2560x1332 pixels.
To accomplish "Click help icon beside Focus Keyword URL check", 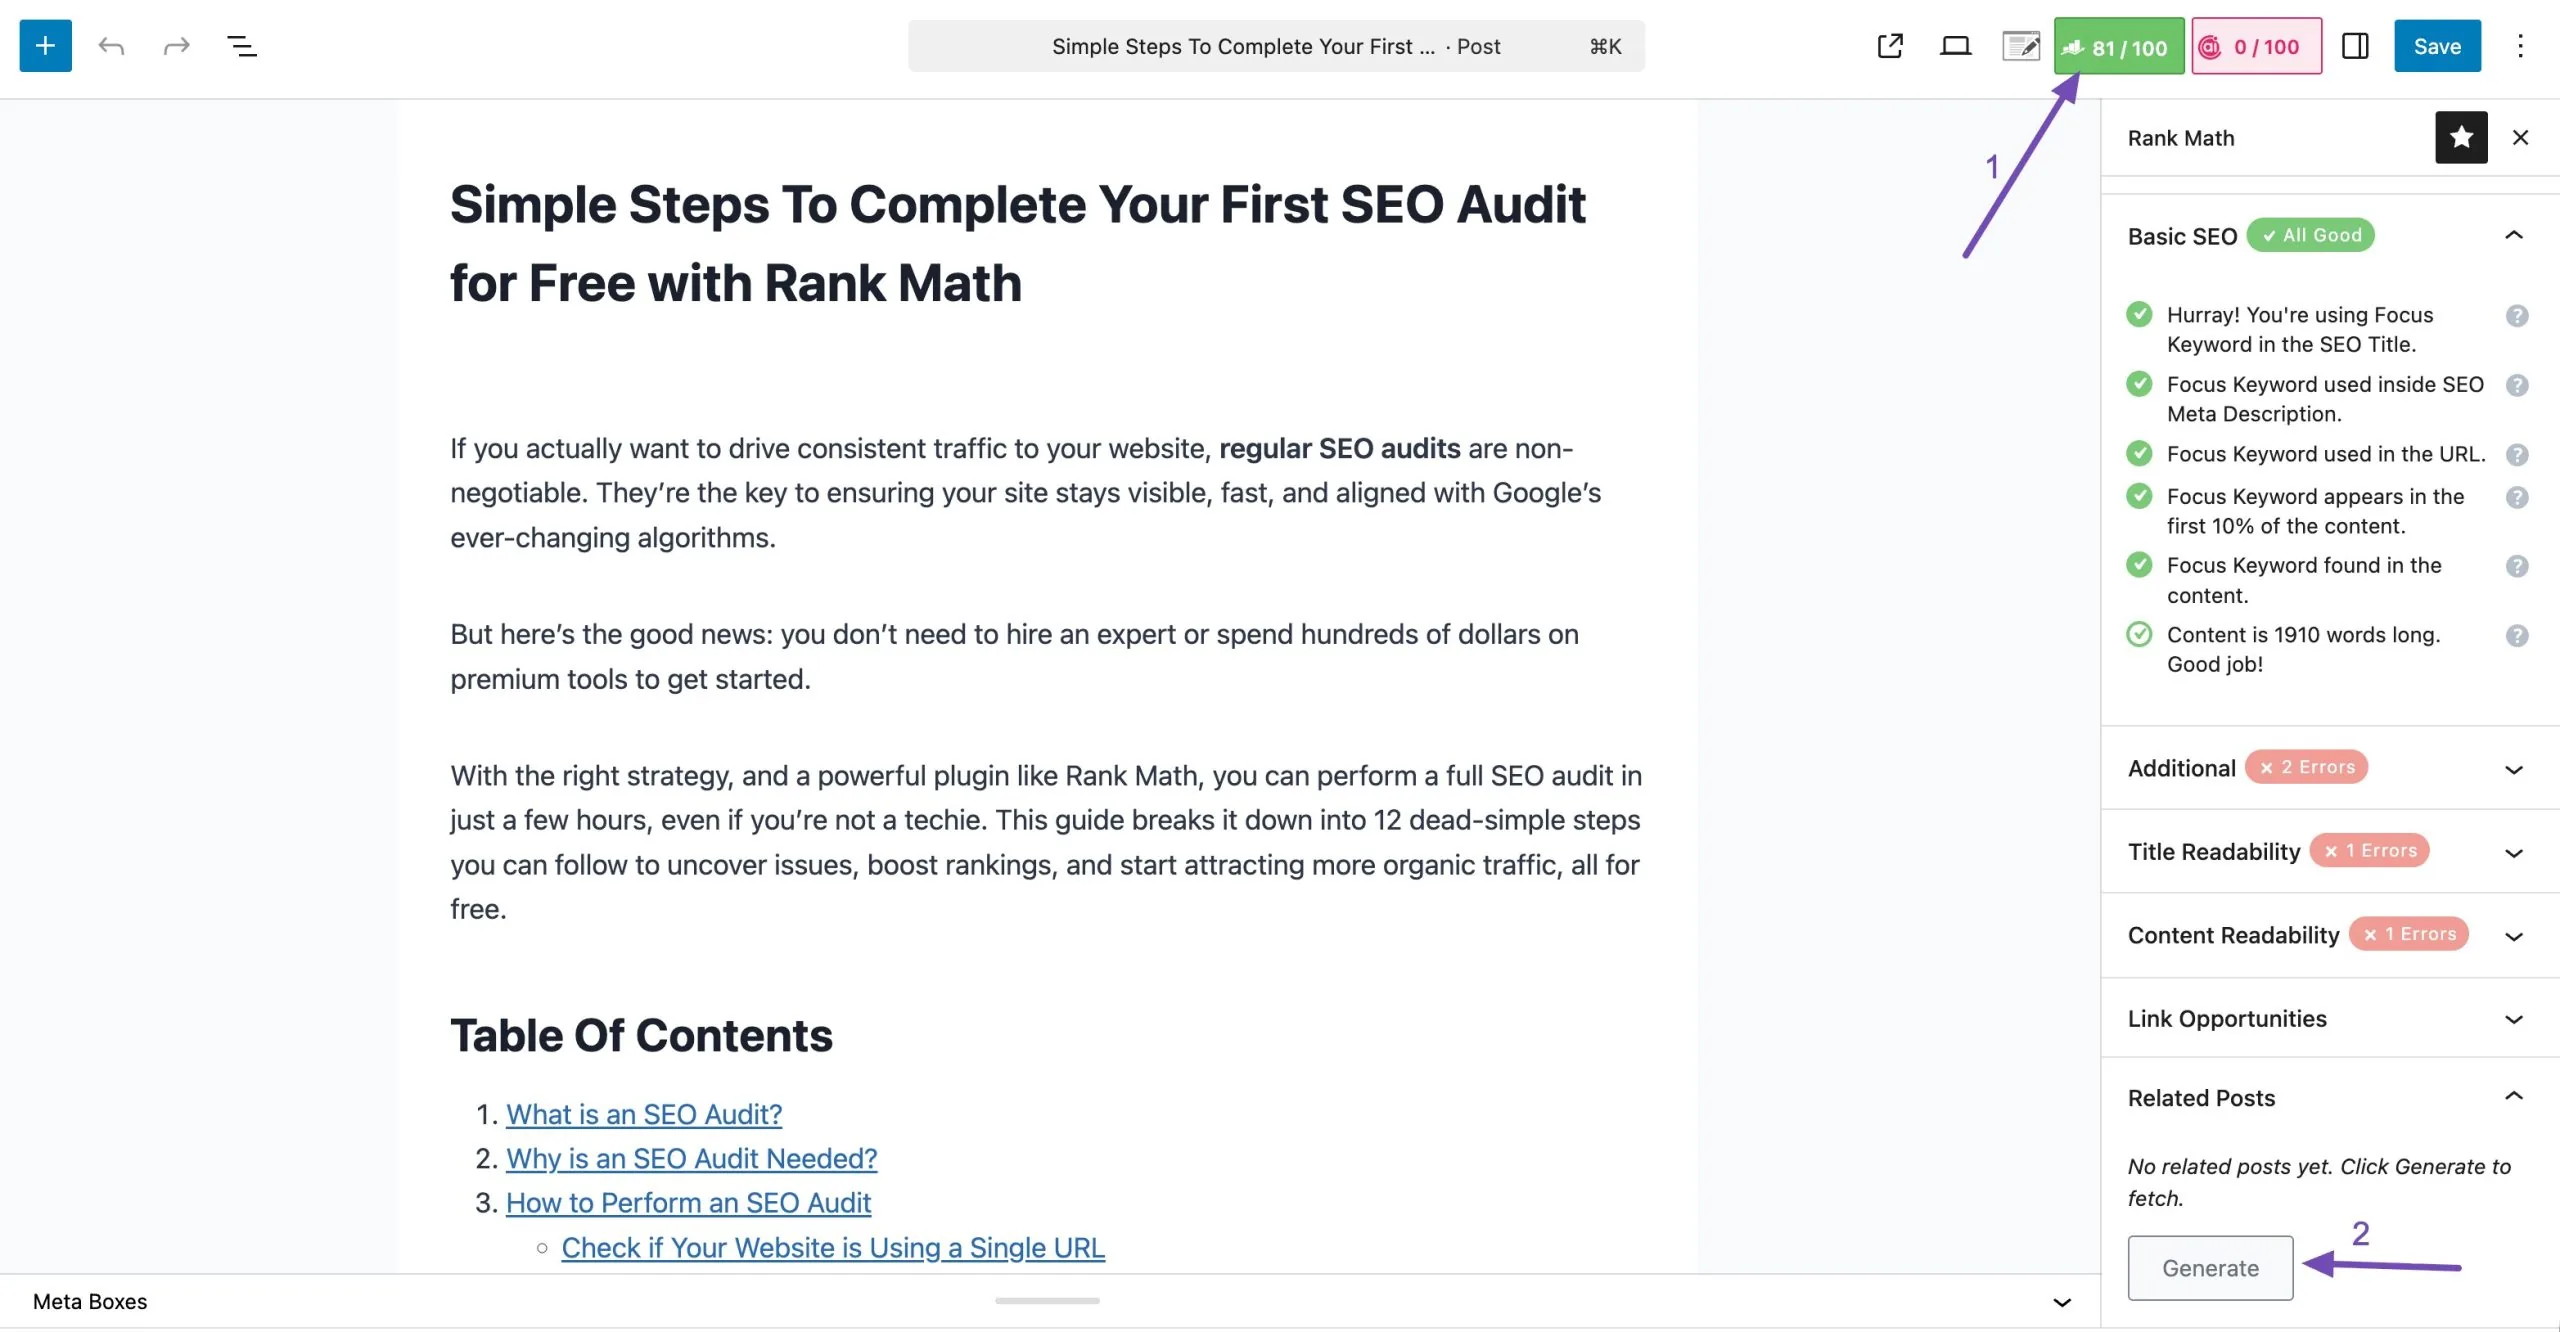I will pos(2517,455).
